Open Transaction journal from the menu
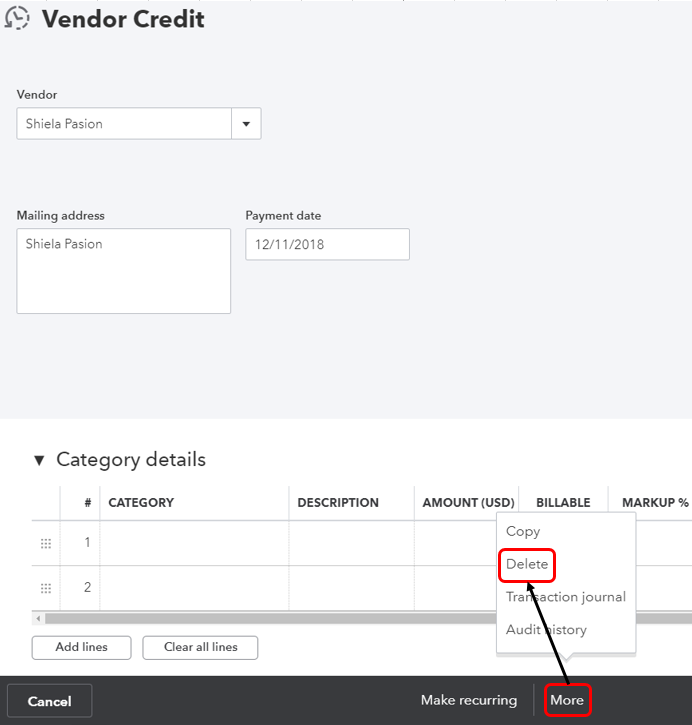Image resolution: width=692 pixels, height=725 pixels. [565, 597]
